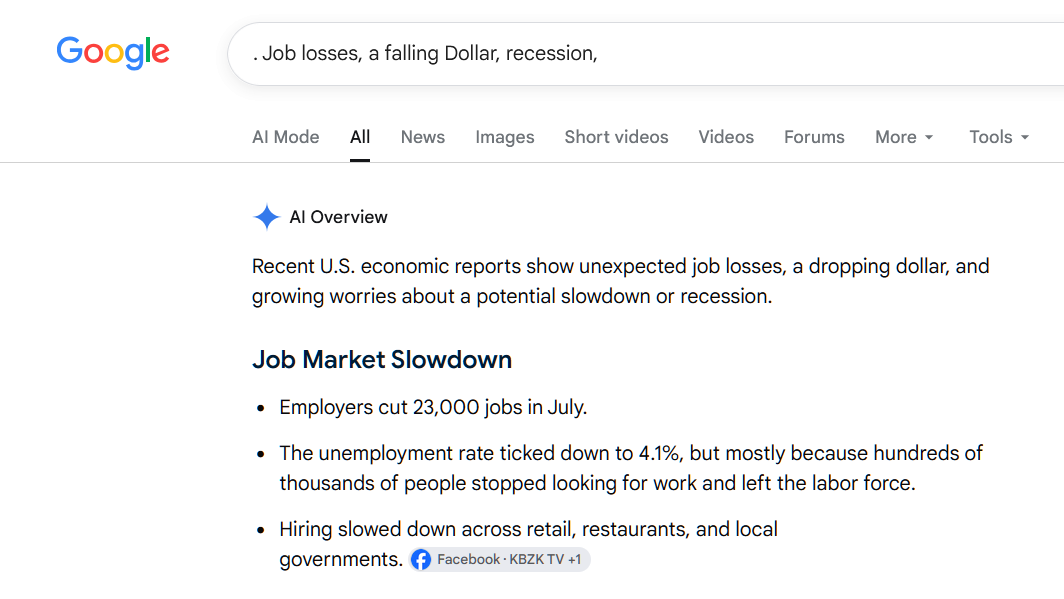1064x599 pixels.
Task: Click inside the search query field
Action: point(645,54)
